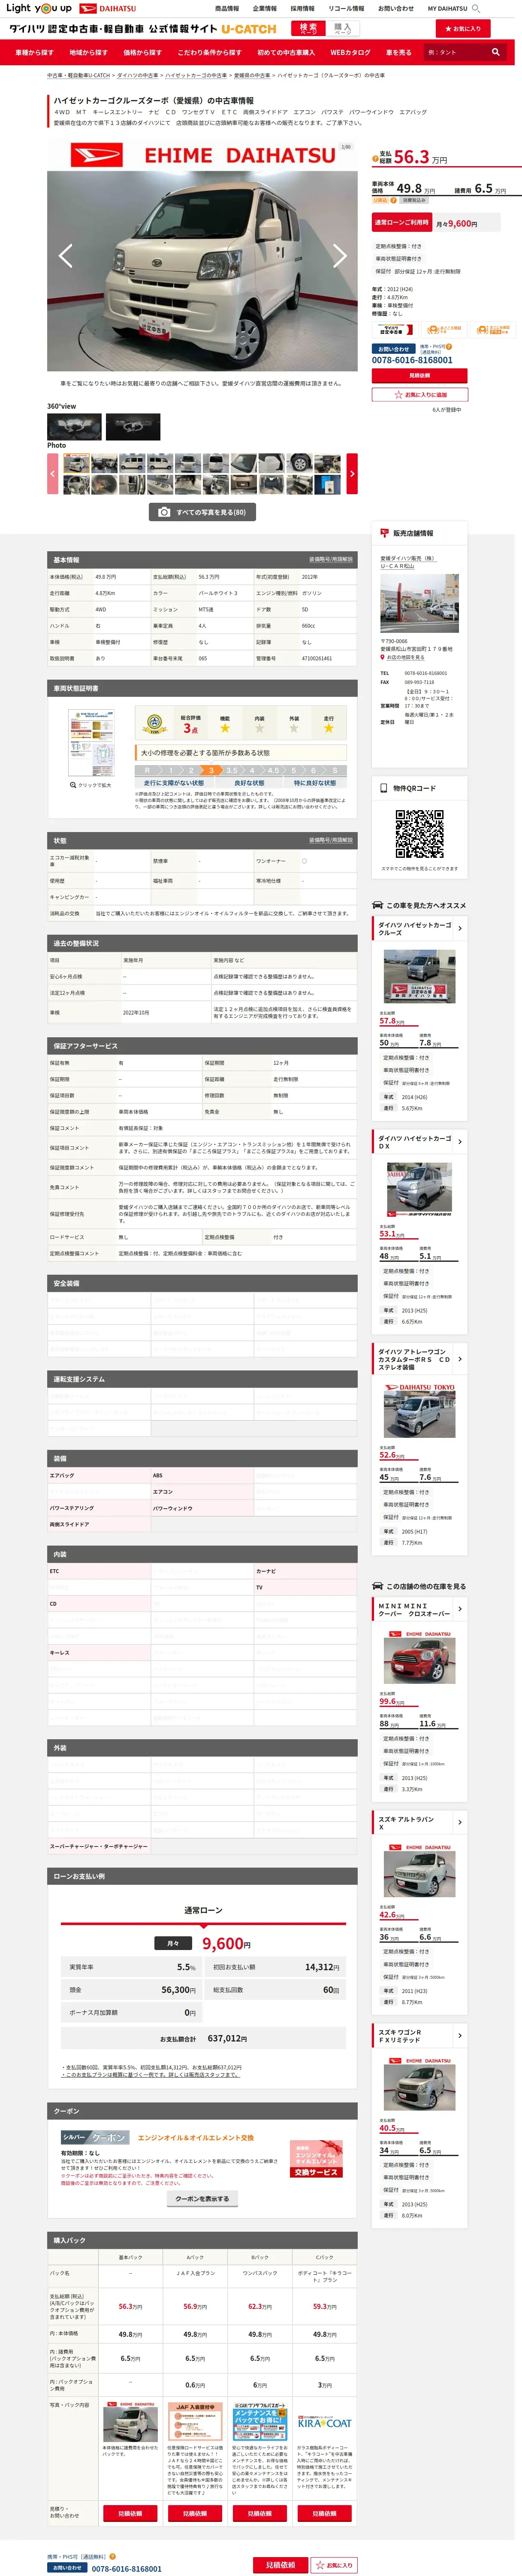Select 価格から探す in red navigation
The width and height of the screenshot is (522, 2576).
142,52
